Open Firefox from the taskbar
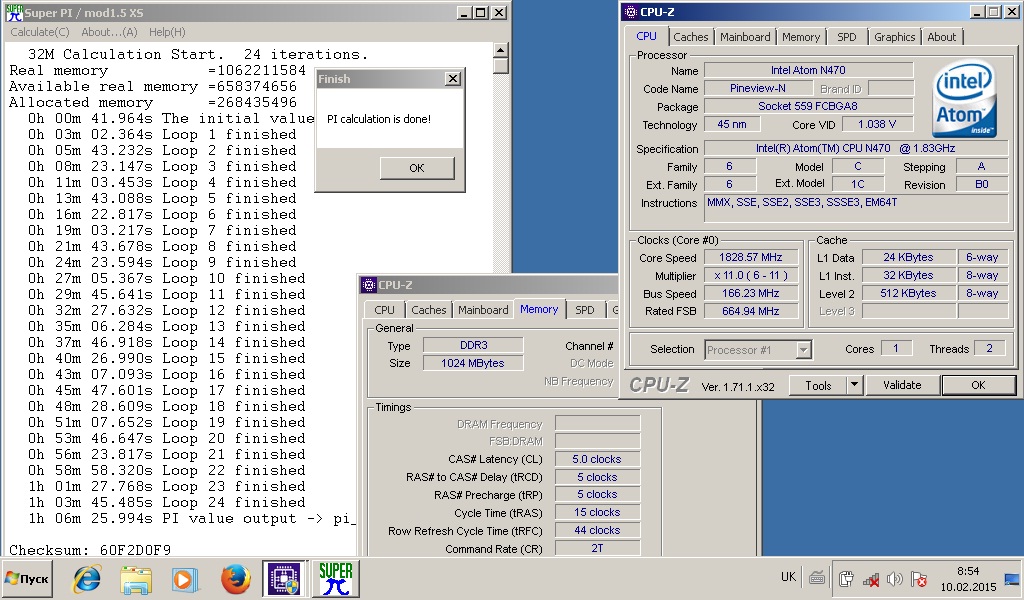The width and height of the screenshot is (1024, 600). 234,578
